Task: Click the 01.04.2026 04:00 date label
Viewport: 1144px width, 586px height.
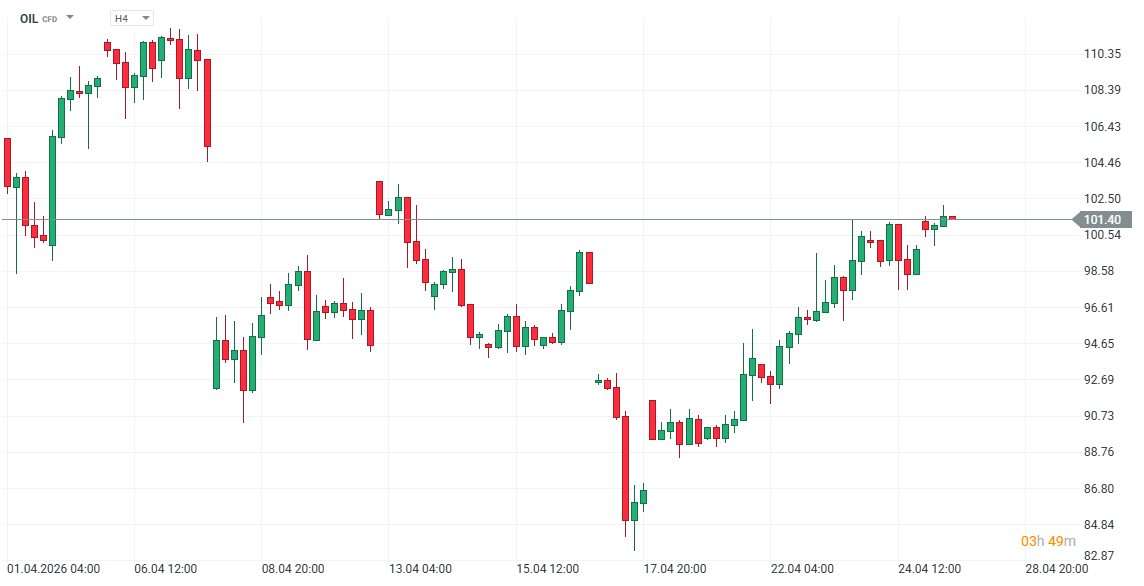Action: (53, 570)
